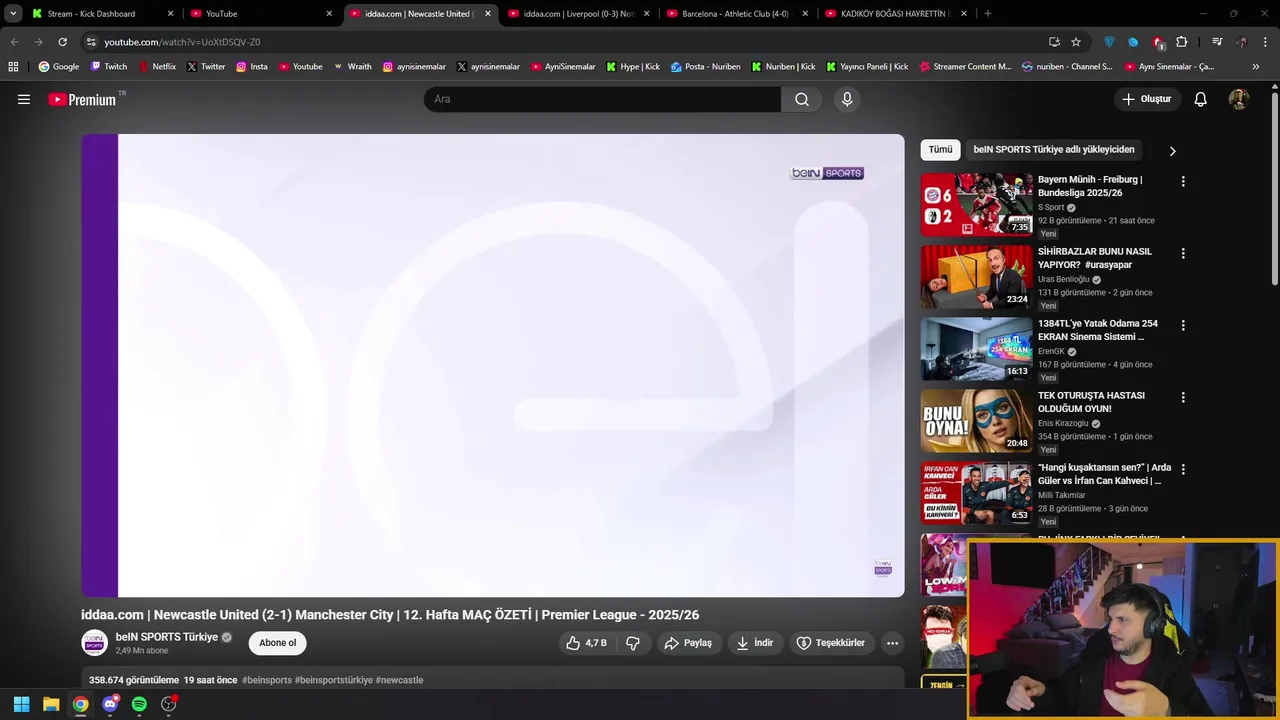Open Spotify from taskbar
Image resolution: width=1280 pixels, height=720 pixels.
(x=139, y=704)
